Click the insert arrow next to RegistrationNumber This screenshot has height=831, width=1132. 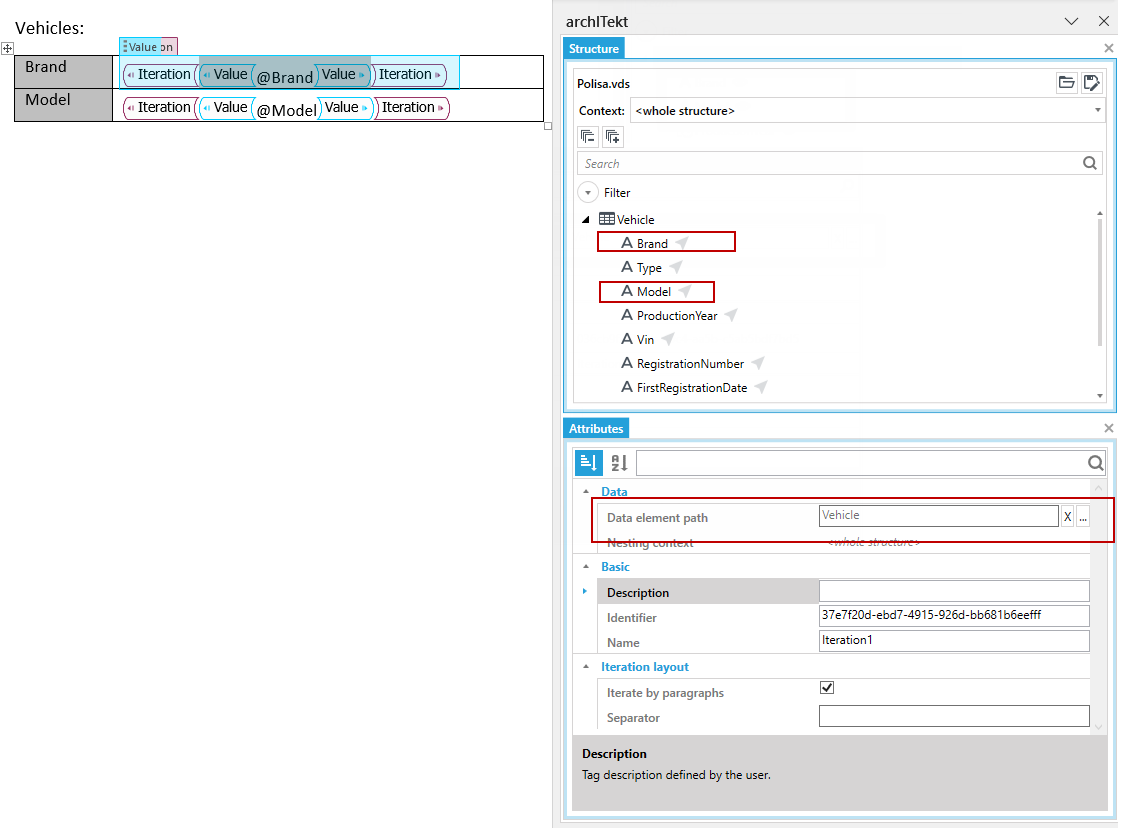[x=758, y=363]
